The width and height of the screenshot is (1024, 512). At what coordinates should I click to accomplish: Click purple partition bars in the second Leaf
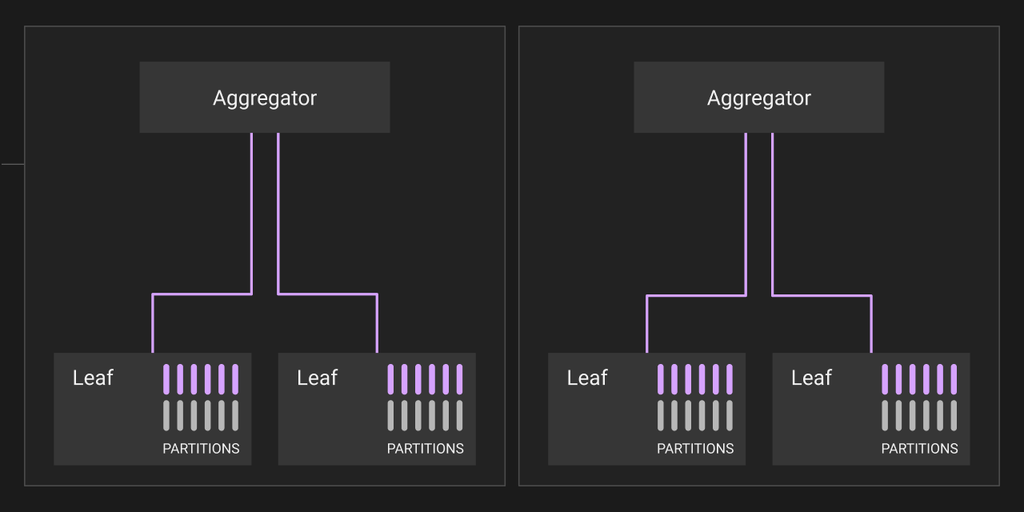tap(425, 379)
